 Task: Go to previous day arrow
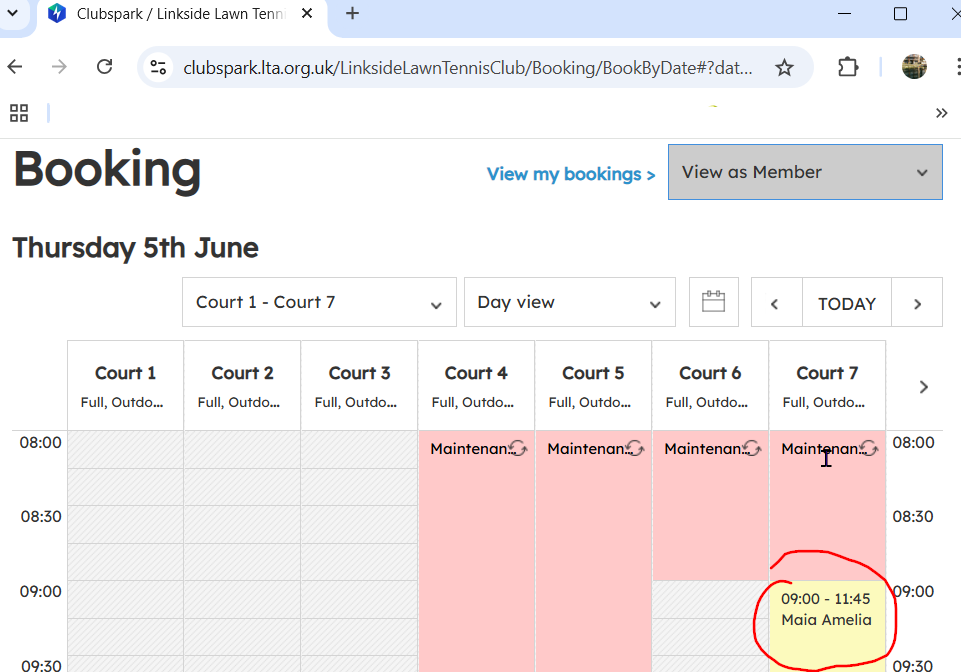coord(776,303)
